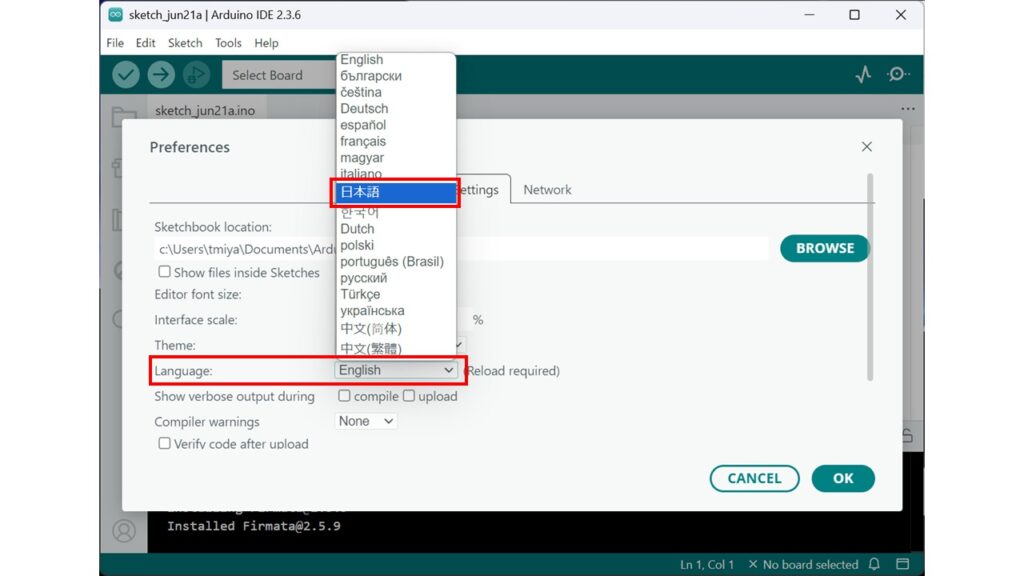Open the Help menu
The width and height of the screenshot is (1024, 576).
[x=266, y=42]
